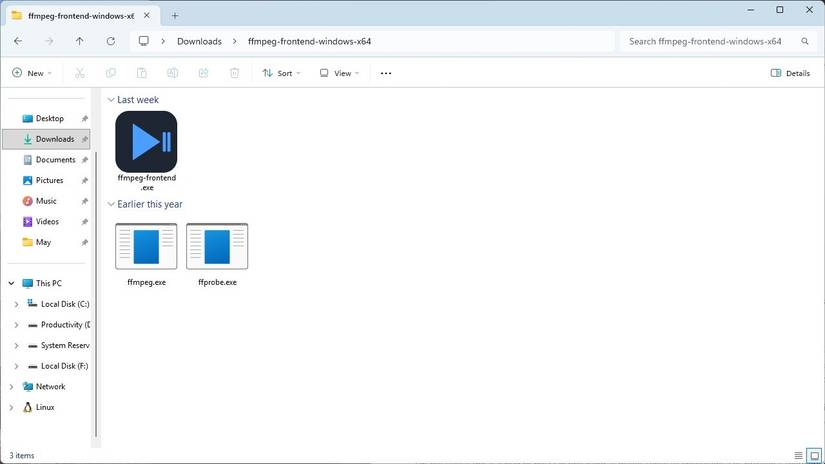The height and width of the screenshot is (464, 825).
Task: Collapse the Last week group
Action: pyautogui.click(x=111, y=99)
